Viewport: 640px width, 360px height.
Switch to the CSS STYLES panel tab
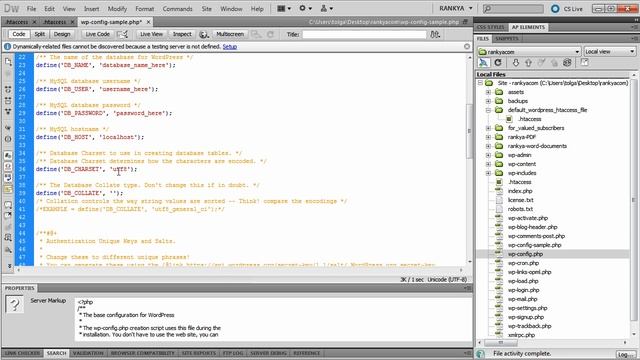tap(491, 27)
